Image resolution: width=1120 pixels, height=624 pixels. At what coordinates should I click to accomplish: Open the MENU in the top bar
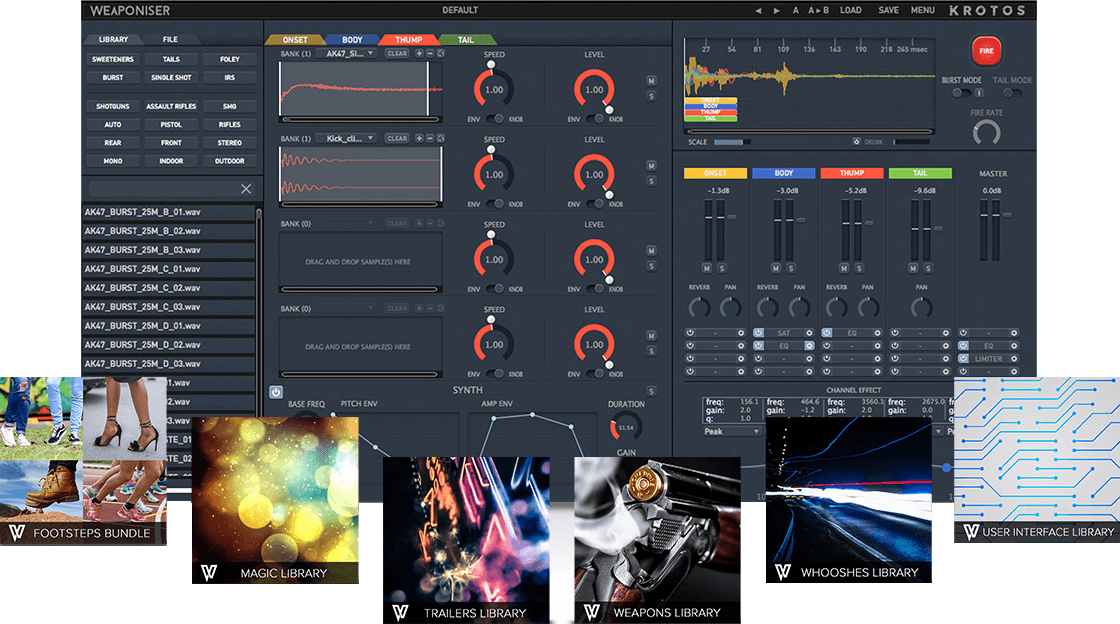click(922, 10)
